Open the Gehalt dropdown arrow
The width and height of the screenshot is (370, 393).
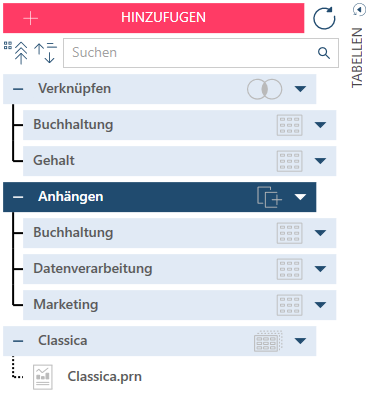click(x=320, y=161)
